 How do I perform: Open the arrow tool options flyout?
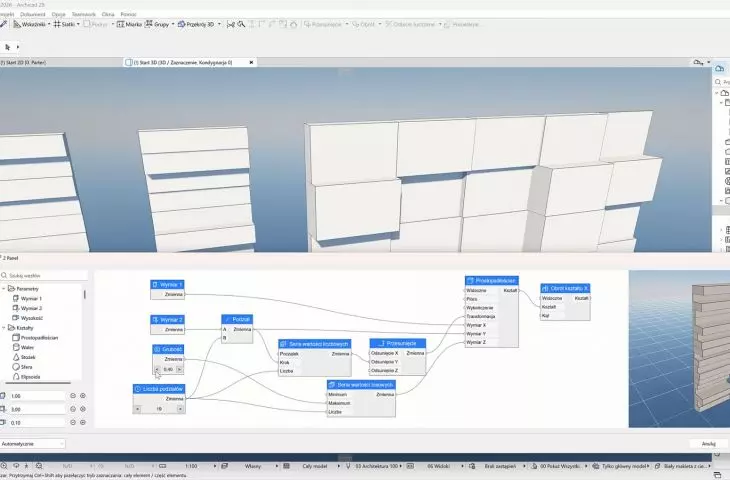18,47
